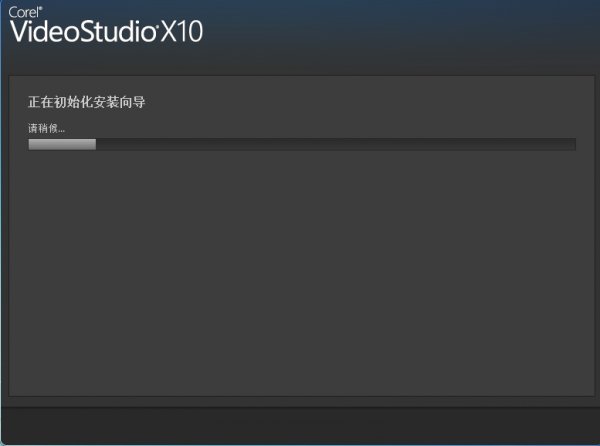
Task: Click the 请稍候... status text
Action: click(x=46, y=128)
